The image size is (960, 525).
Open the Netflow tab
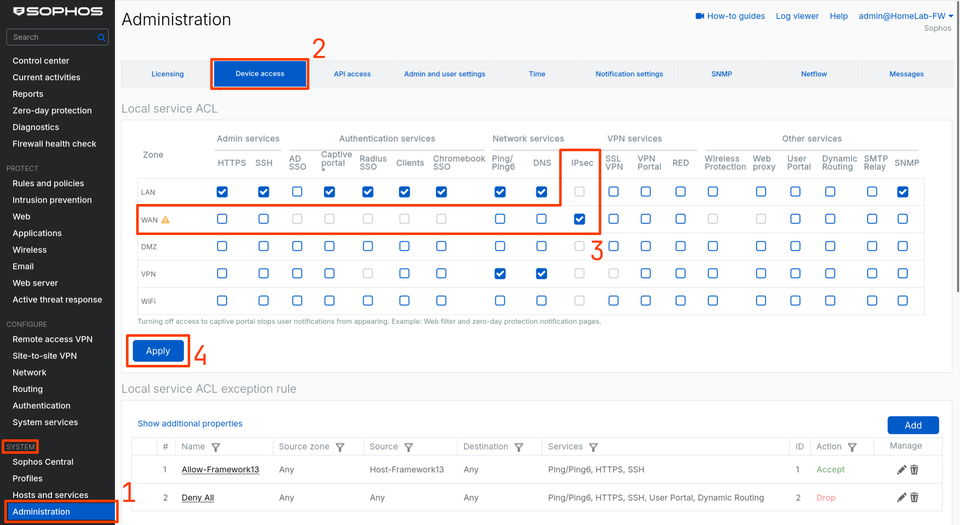coord(814,74)
